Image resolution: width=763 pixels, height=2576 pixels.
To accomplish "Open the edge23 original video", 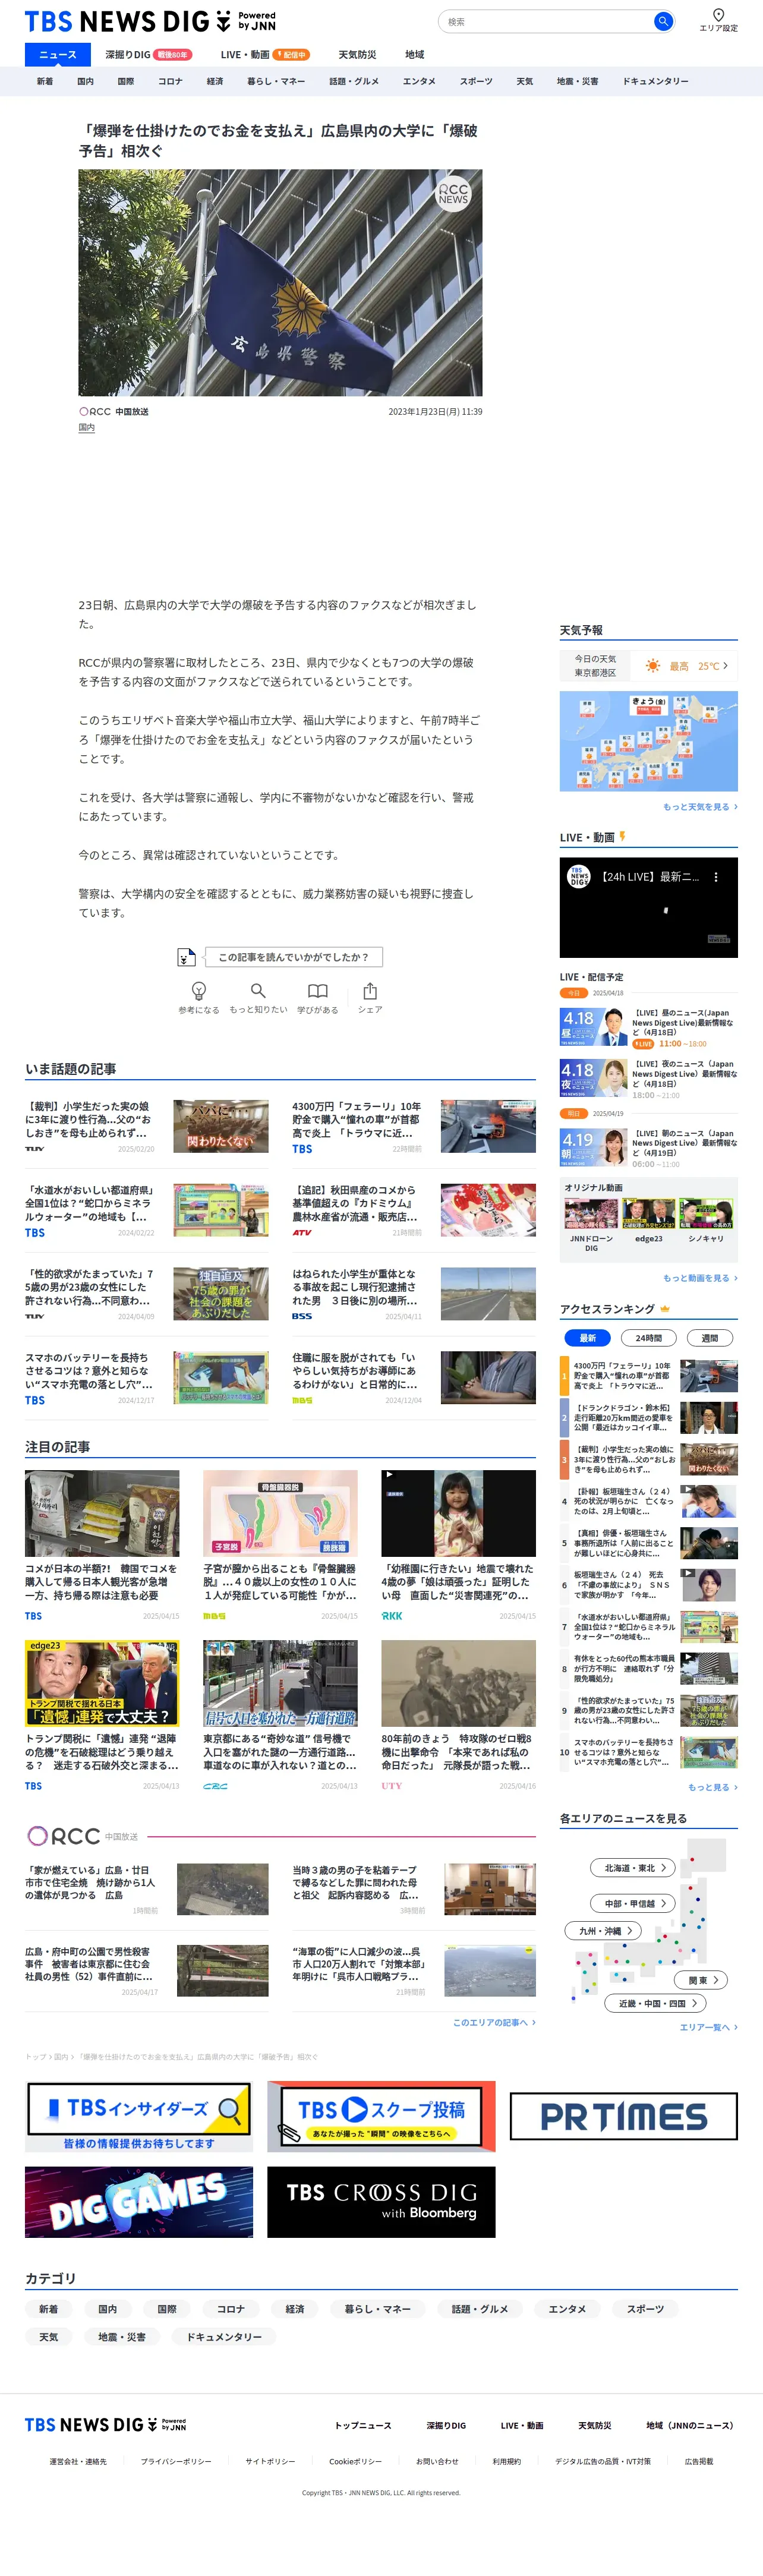I will click(x=648, y=1222).
